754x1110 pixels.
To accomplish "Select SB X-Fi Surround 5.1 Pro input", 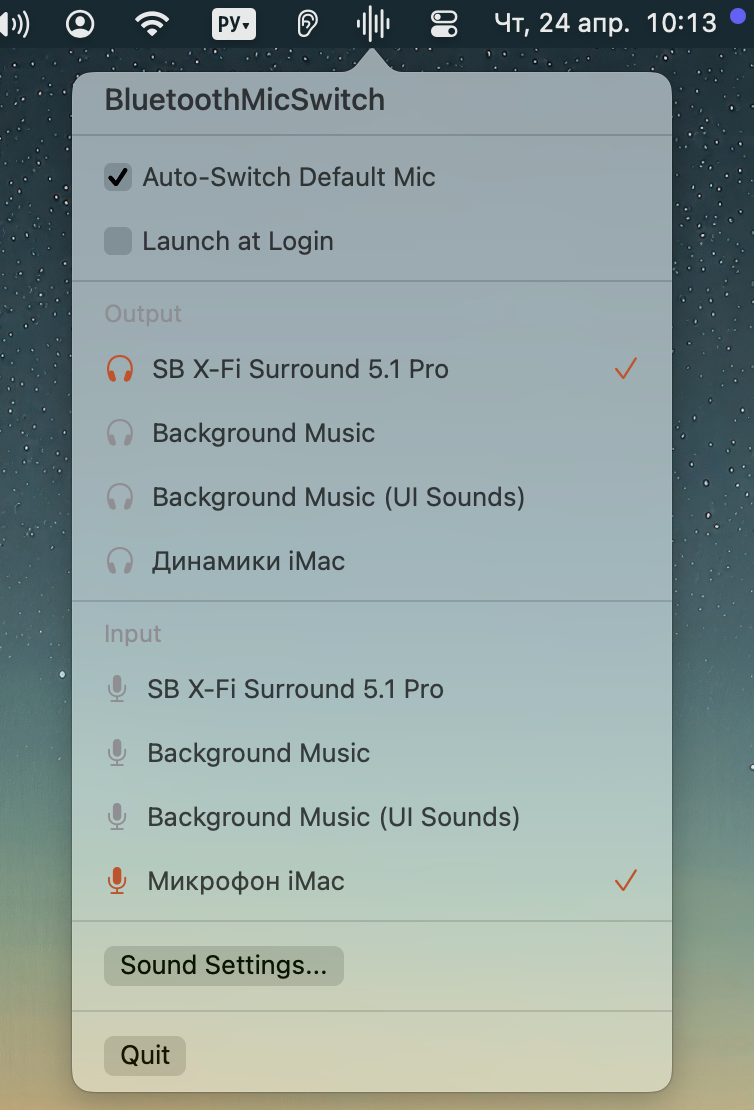I will pos(372,689).
